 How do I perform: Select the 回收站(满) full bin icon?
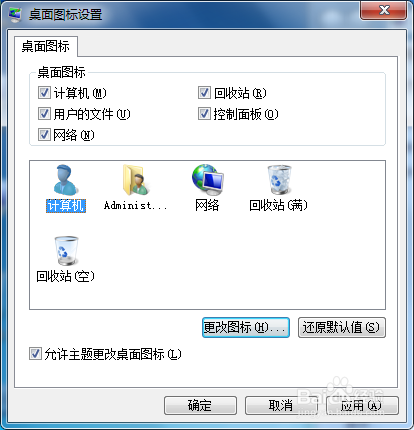[x=279, y=180]
